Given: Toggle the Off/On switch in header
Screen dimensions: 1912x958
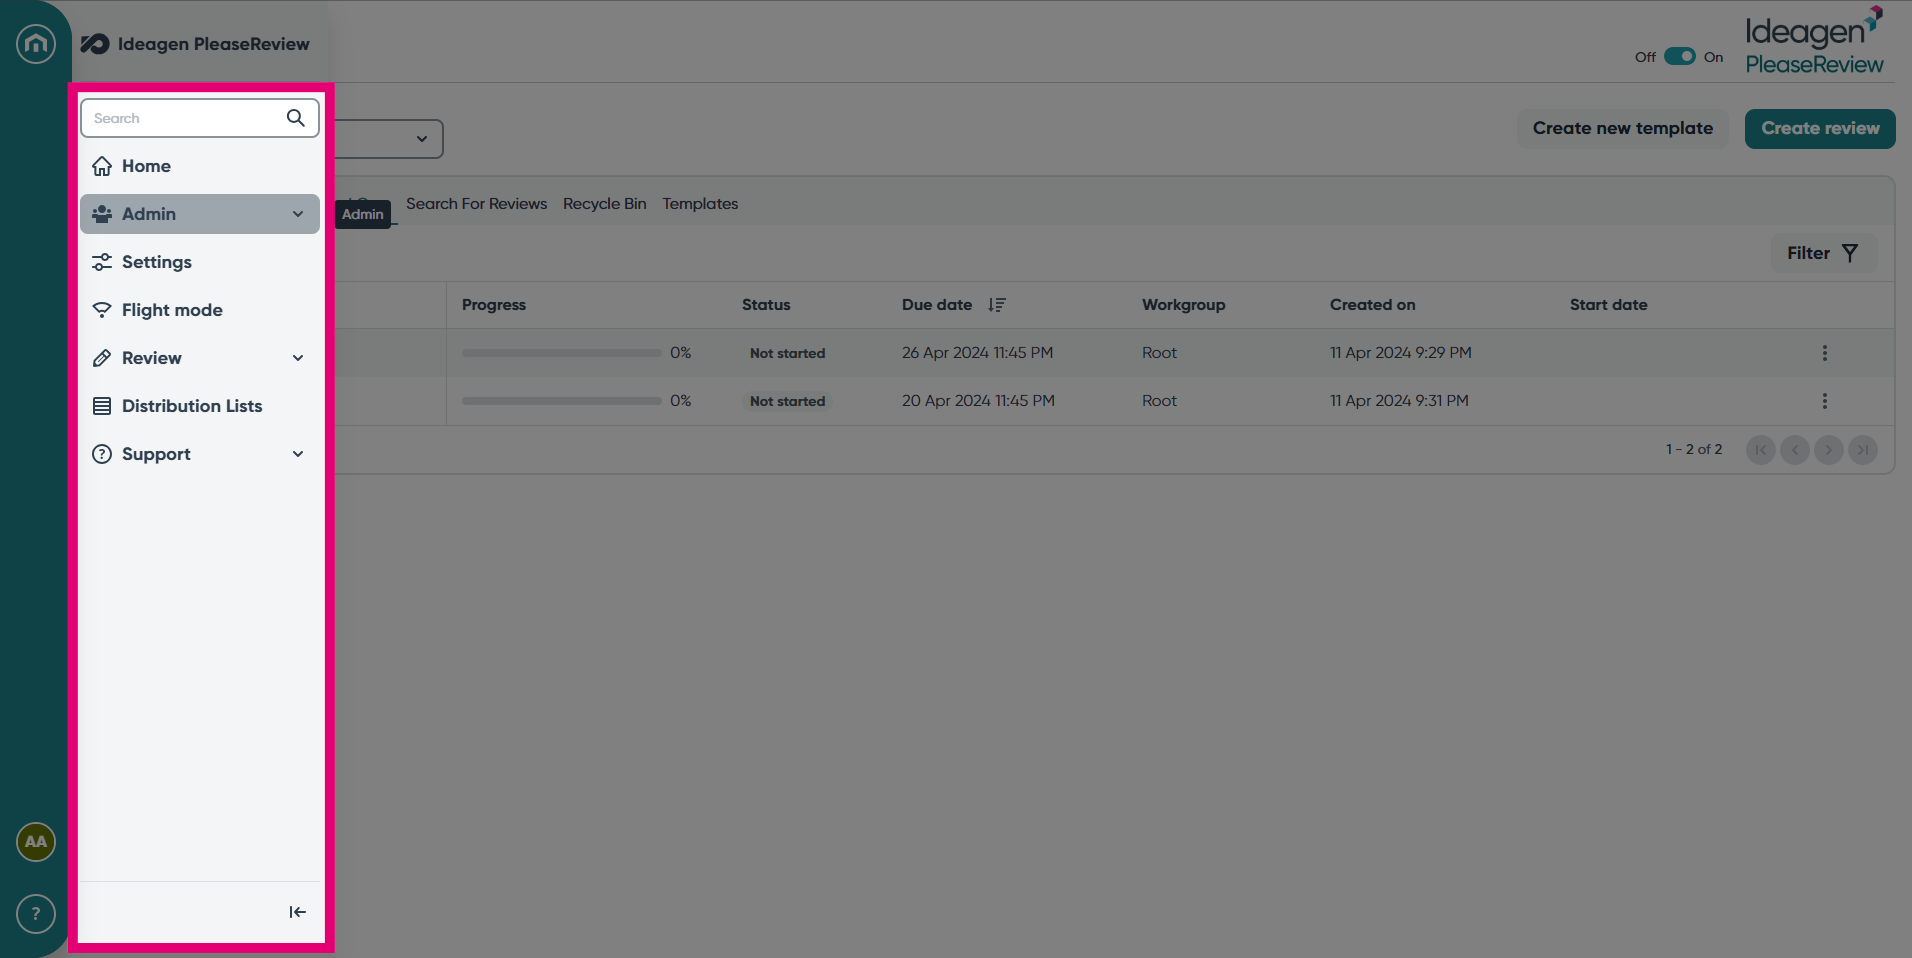Looking at the screenshot, I should pos(1680,57).
